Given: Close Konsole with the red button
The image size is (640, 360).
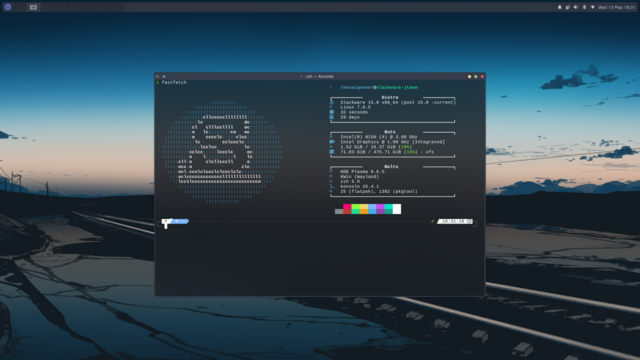Looking at the screenshot, I should 482,76.
